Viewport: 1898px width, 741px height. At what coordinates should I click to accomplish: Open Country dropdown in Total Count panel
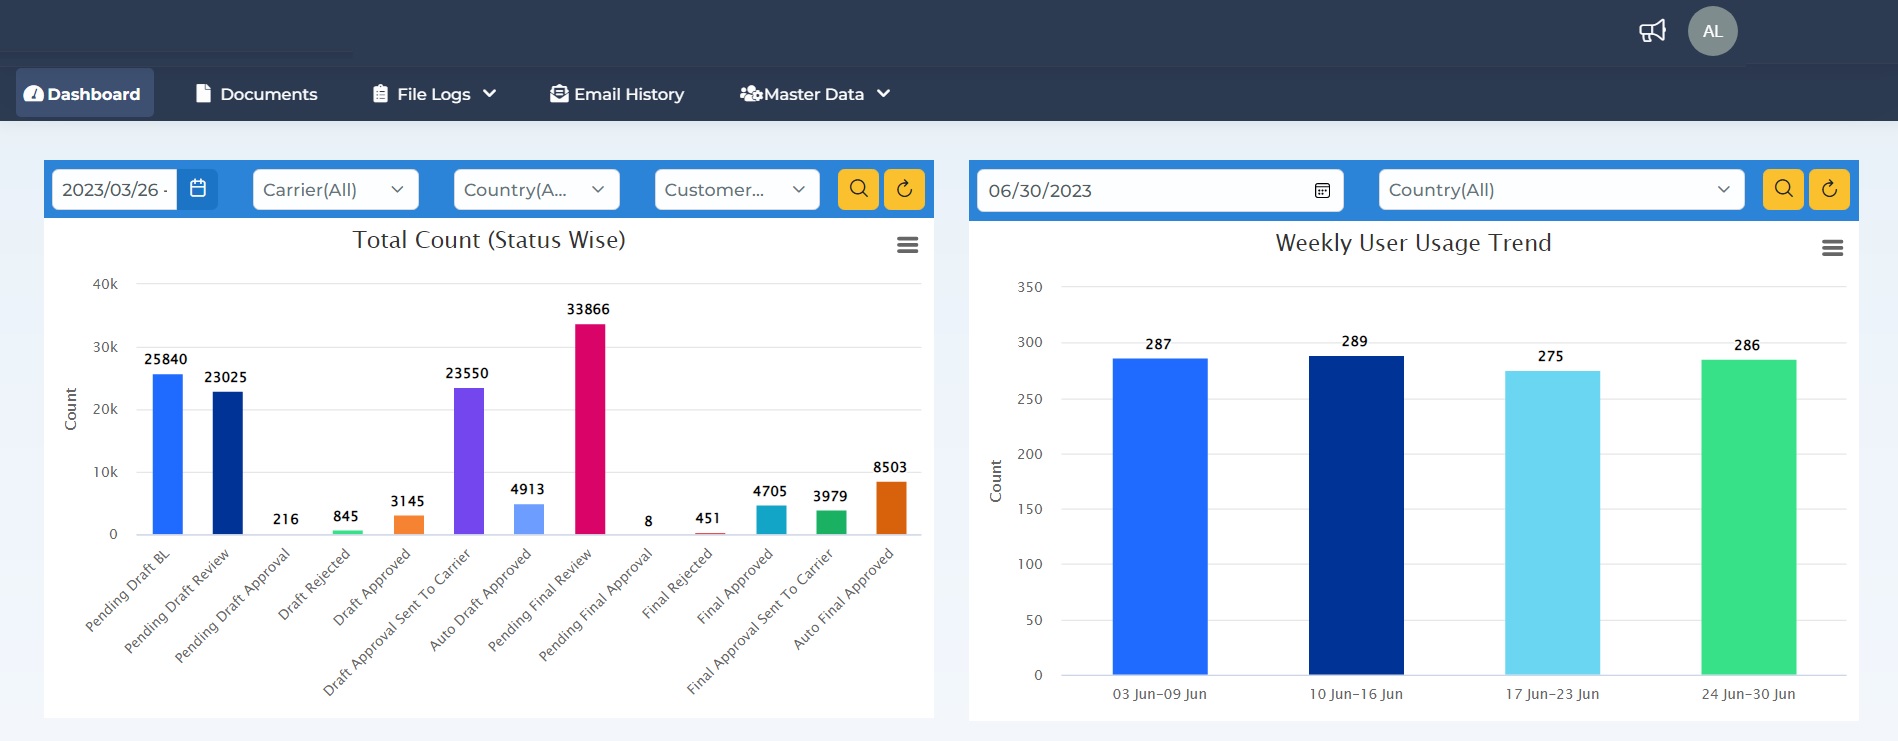(x=536, y=190)
